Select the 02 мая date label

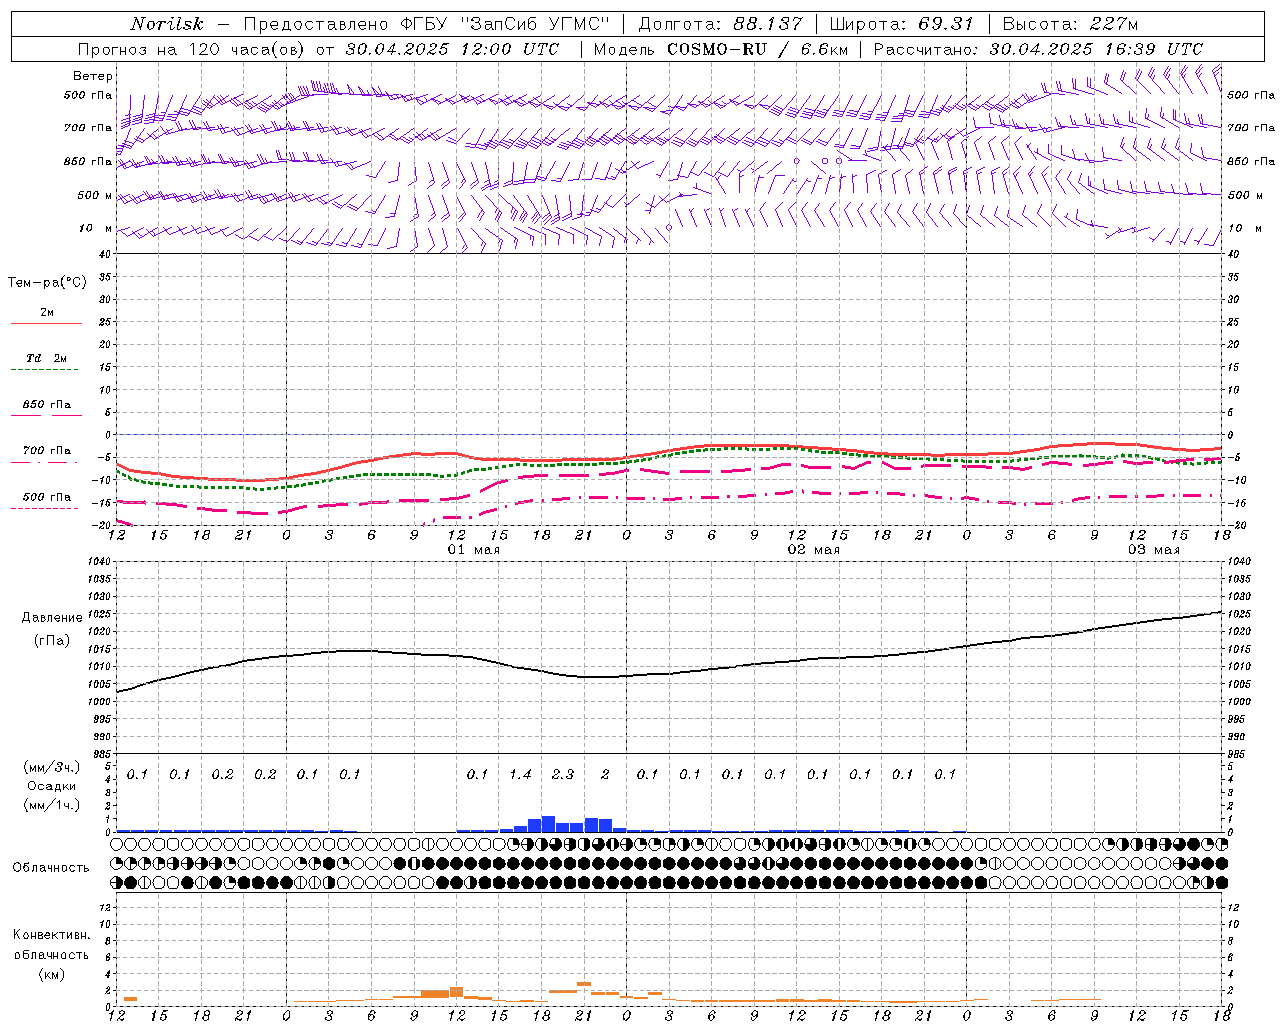tap(813, 550)
